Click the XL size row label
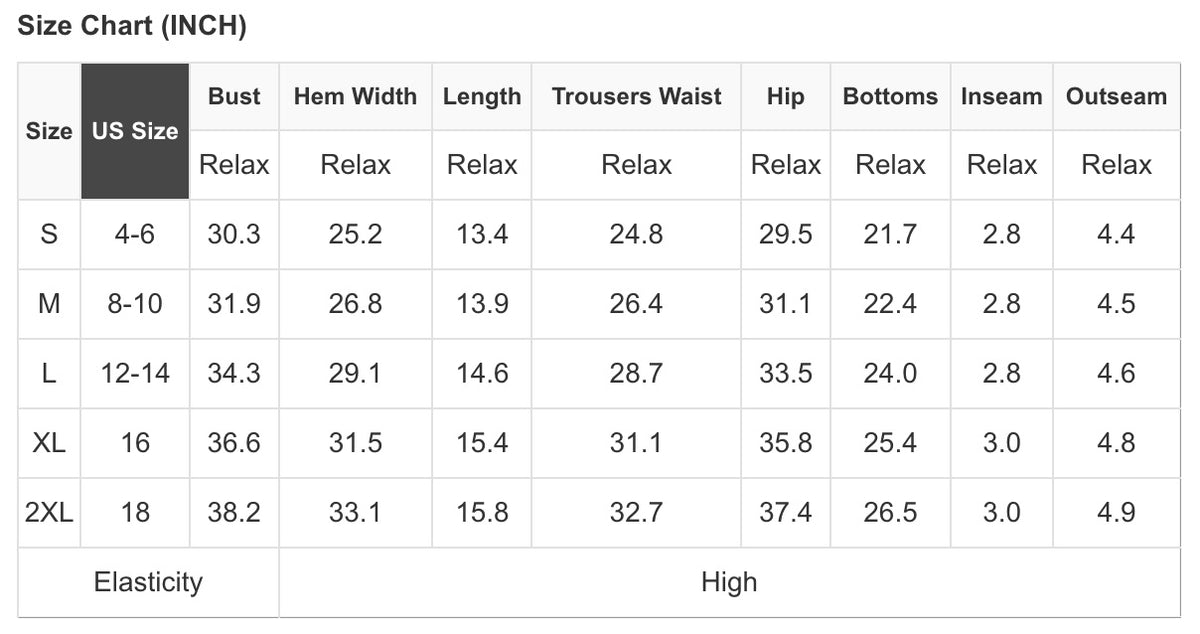This screenshot has height=634, width=1200. pyautogui.click(x=49, y=443)
